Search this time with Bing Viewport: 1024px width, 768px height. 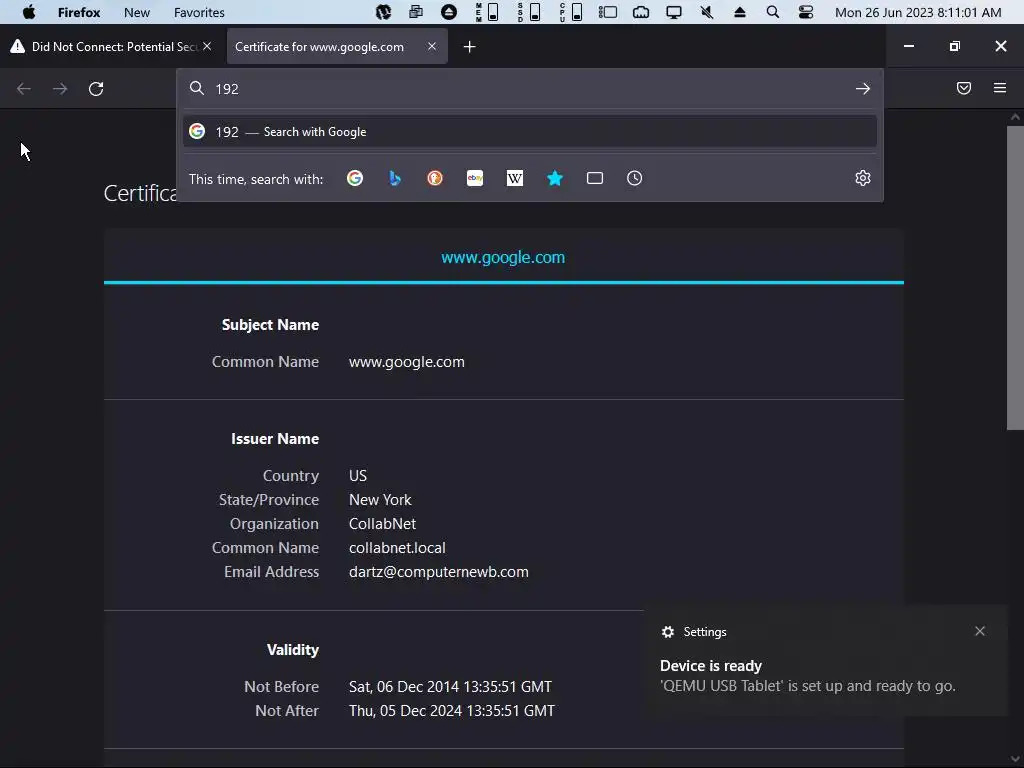(x=394, y=178)
